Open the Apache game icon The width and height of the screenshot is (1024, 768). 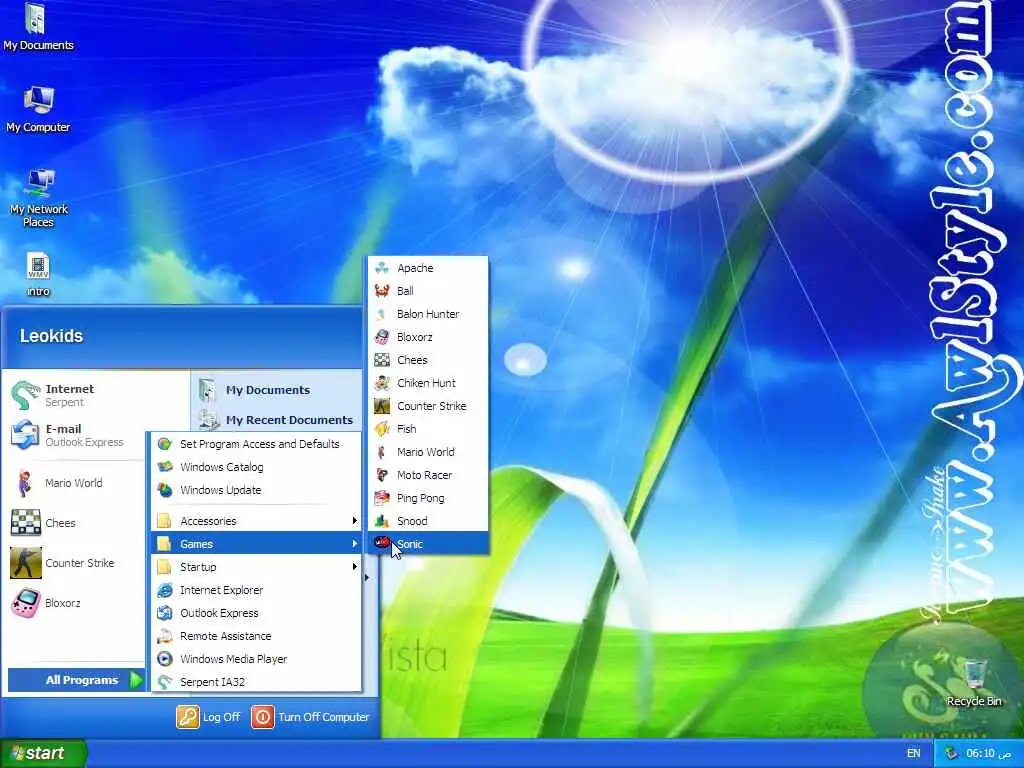(382, 268)
